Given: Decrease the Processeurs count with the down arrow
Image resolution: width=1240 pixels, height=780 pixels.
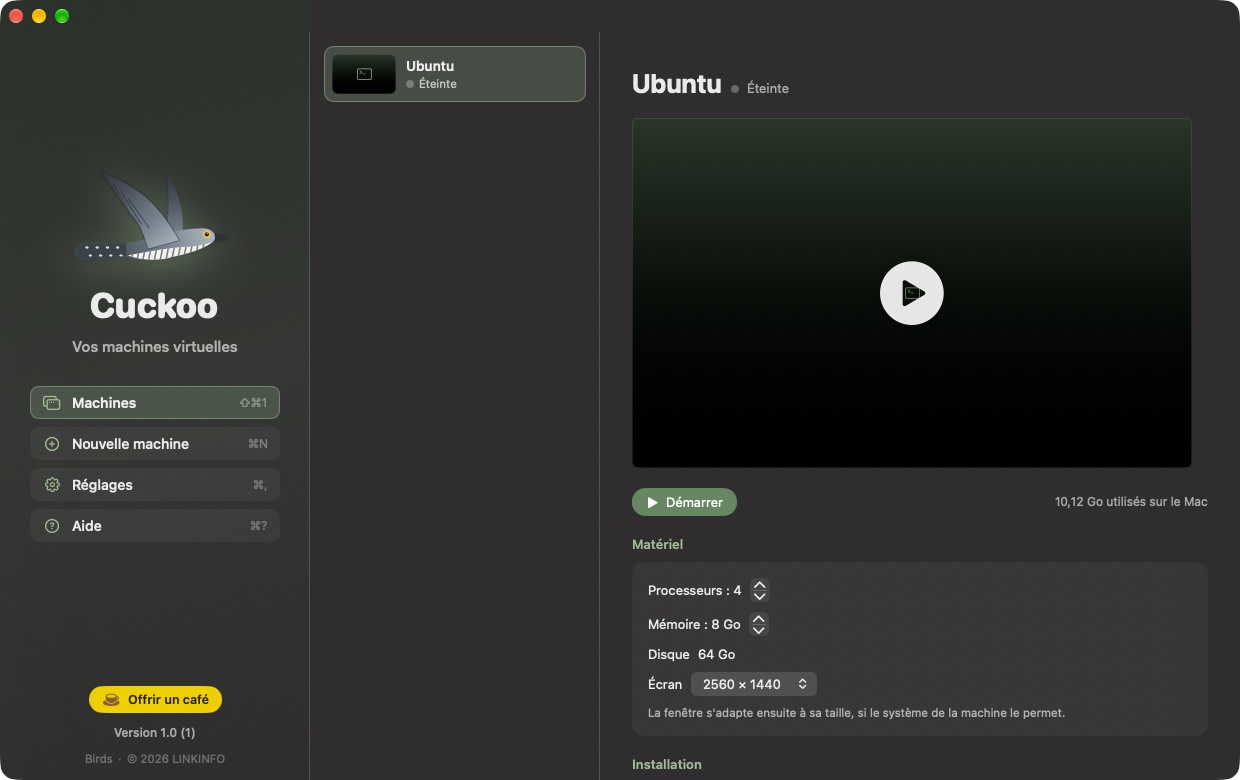Looking at the screenshot, I should (x=759, y=596).
